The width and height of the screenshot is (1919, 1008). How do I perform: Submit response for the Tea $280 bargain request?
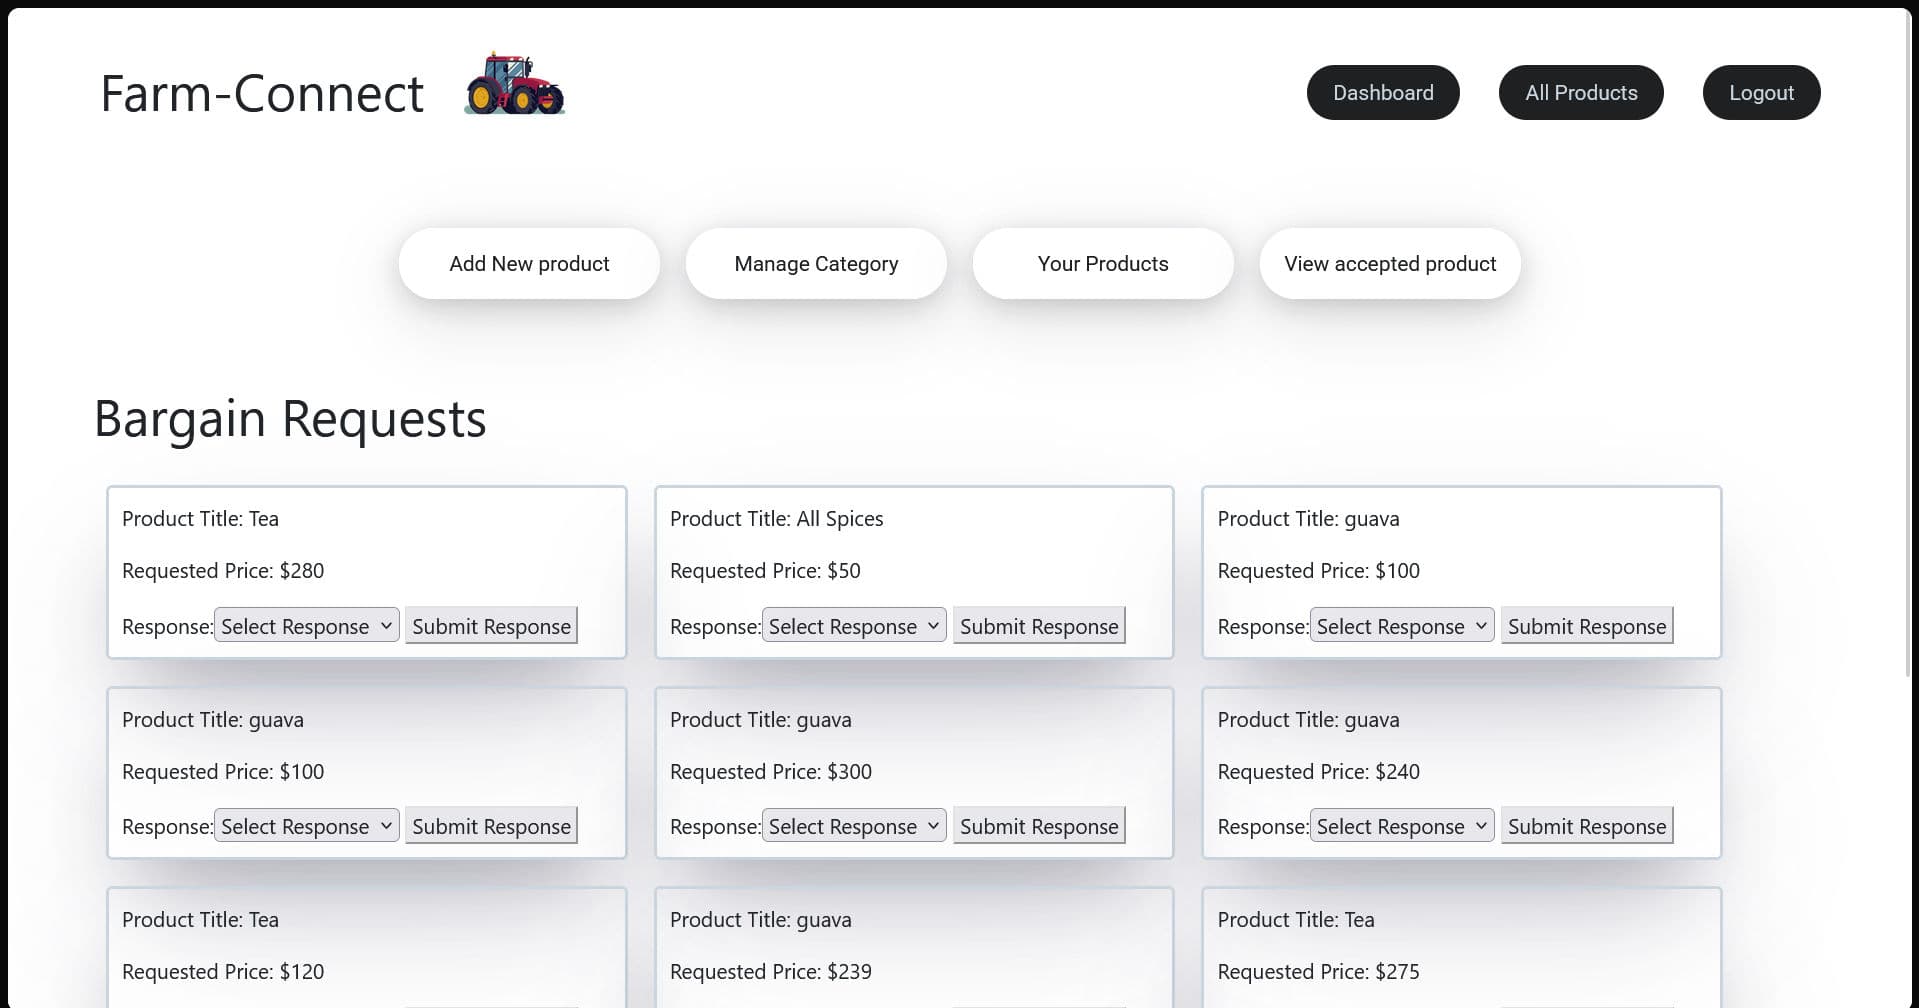pos(491,625)
